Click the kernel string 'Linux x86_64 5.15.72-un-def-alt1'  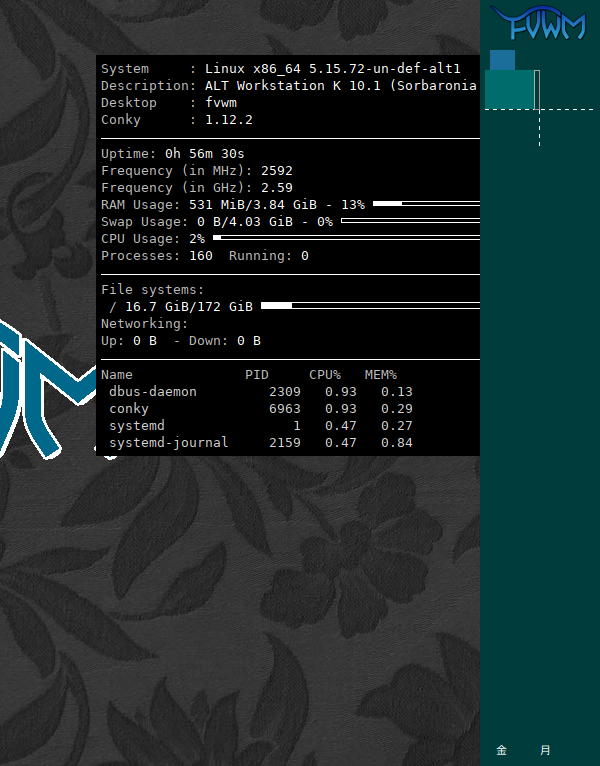tap(333, 69)
